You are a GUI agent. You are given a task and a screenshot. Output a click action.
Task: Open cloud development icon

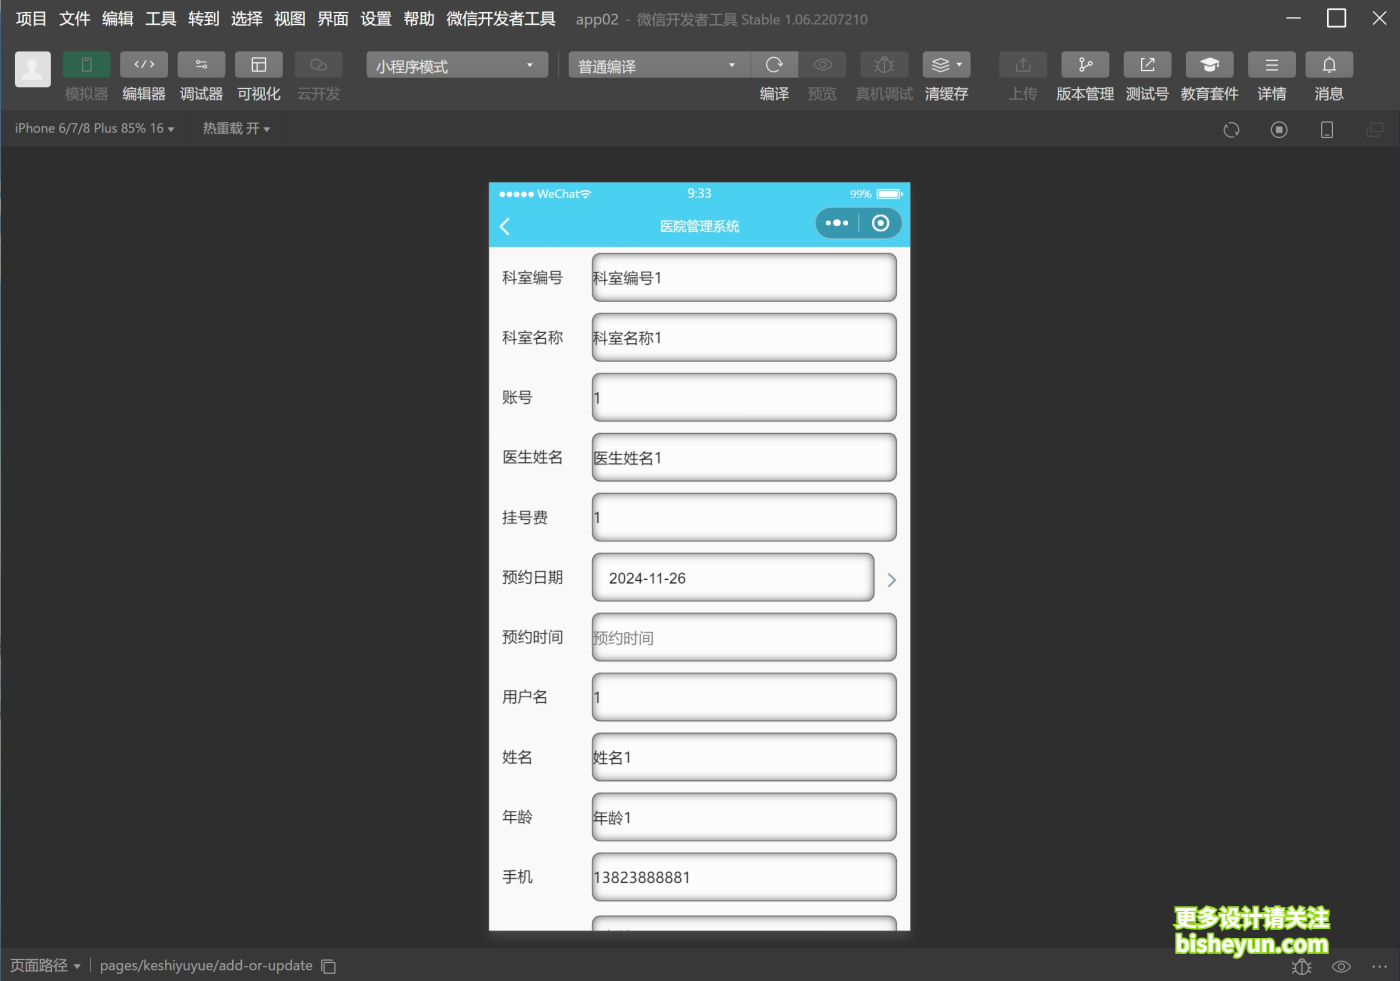pos(318,65)
